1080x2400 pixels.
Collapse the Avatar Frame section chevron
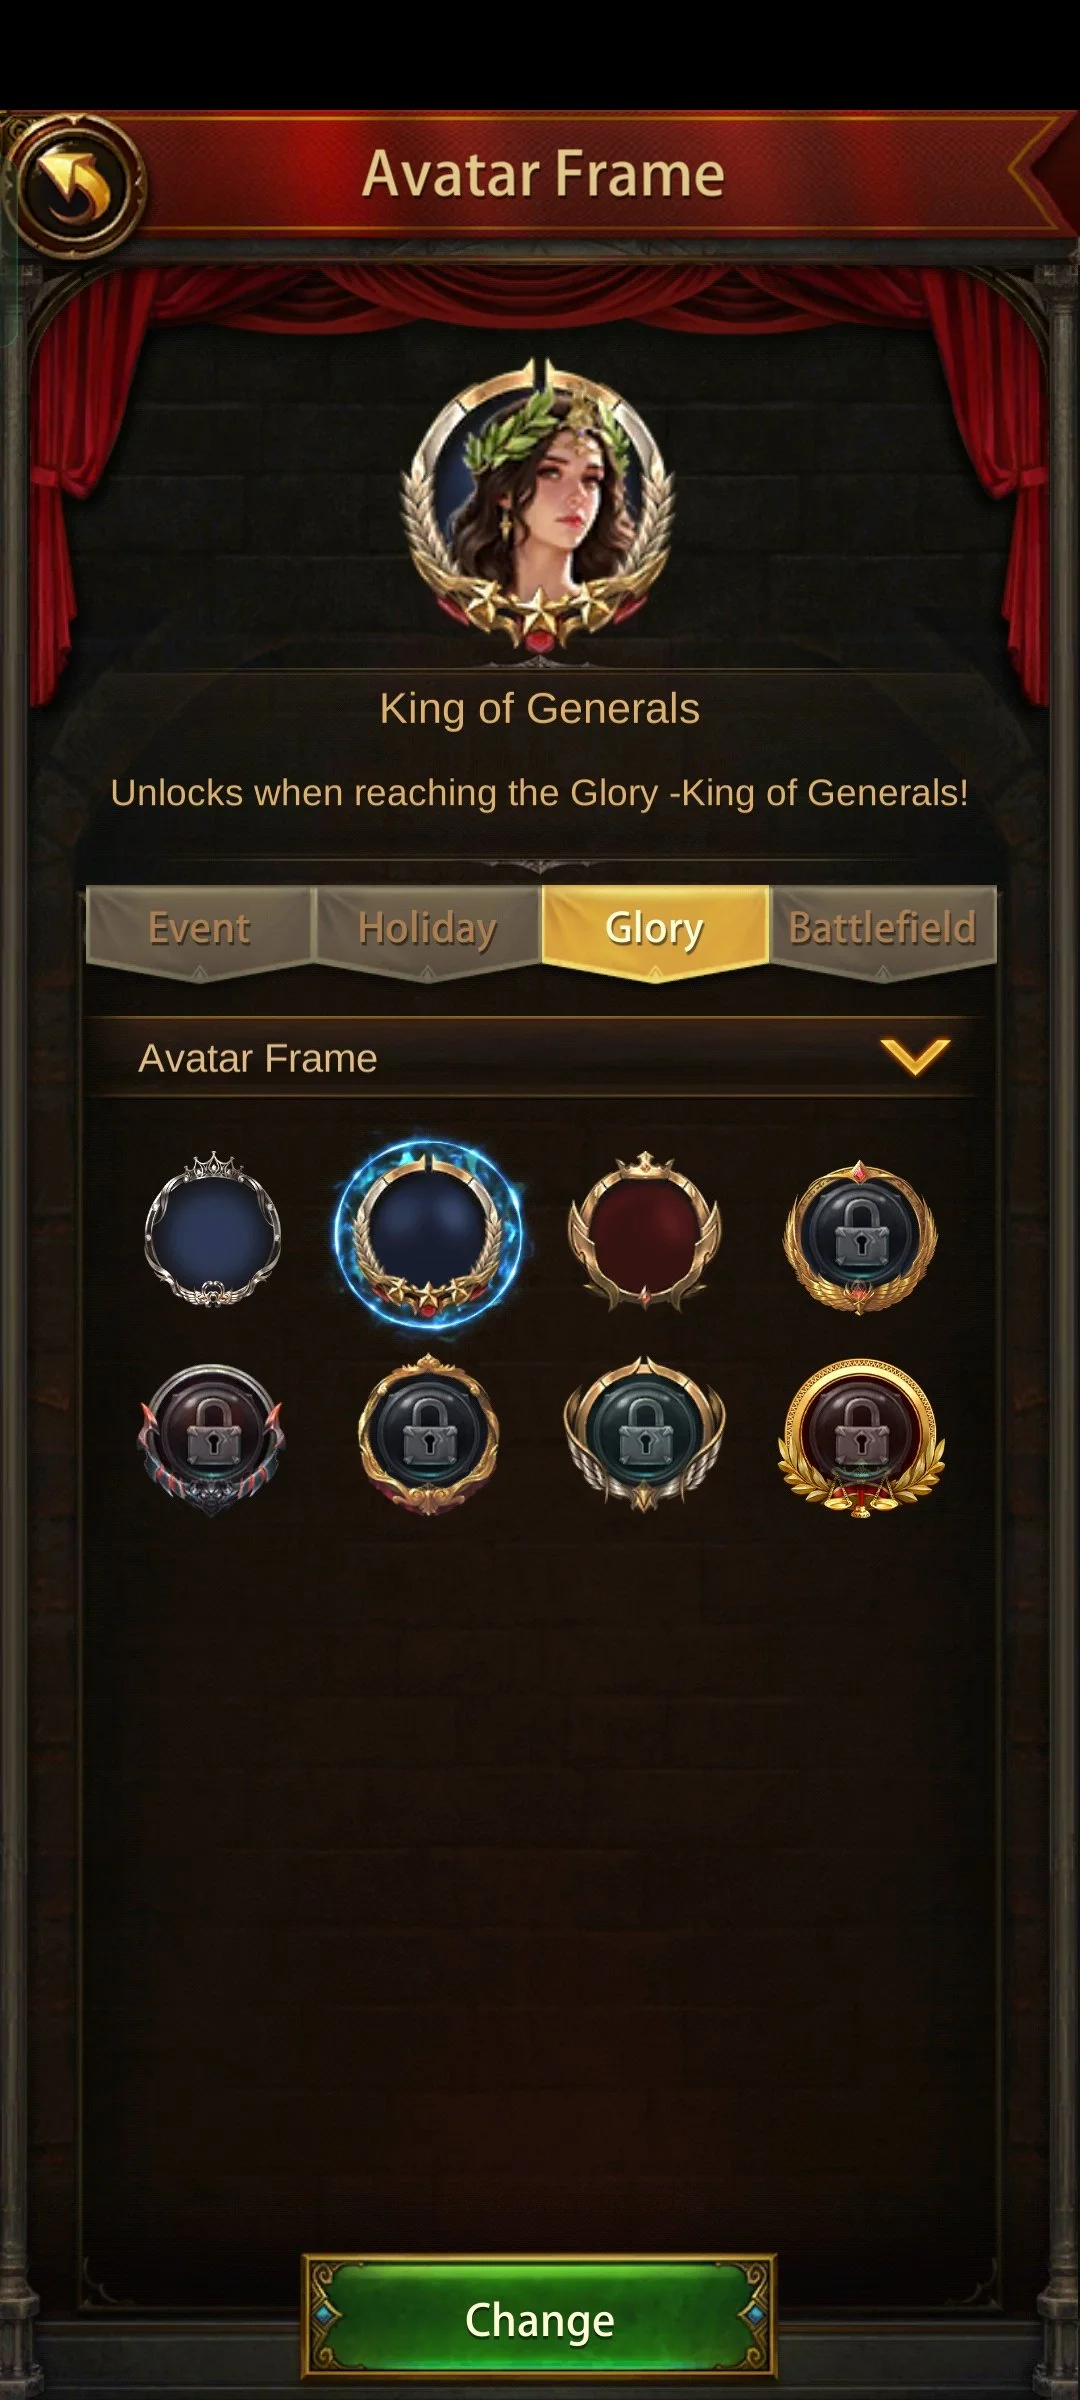click(x=914, y=1057)
